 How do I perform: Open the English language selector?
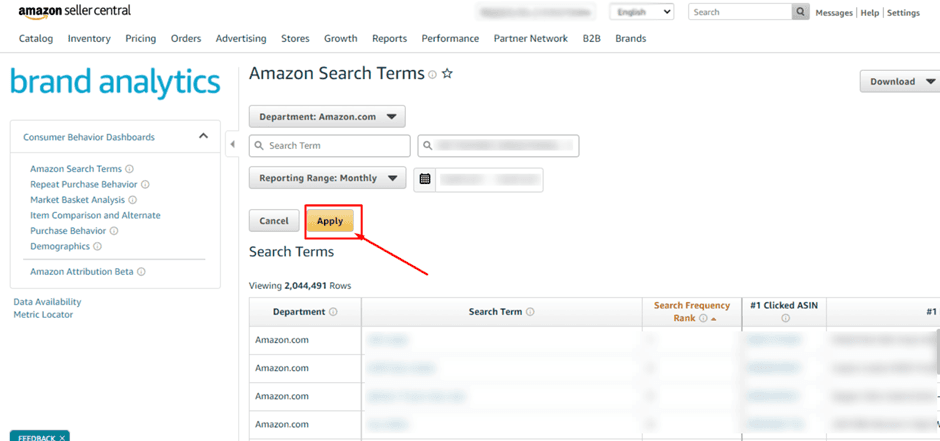641,12
